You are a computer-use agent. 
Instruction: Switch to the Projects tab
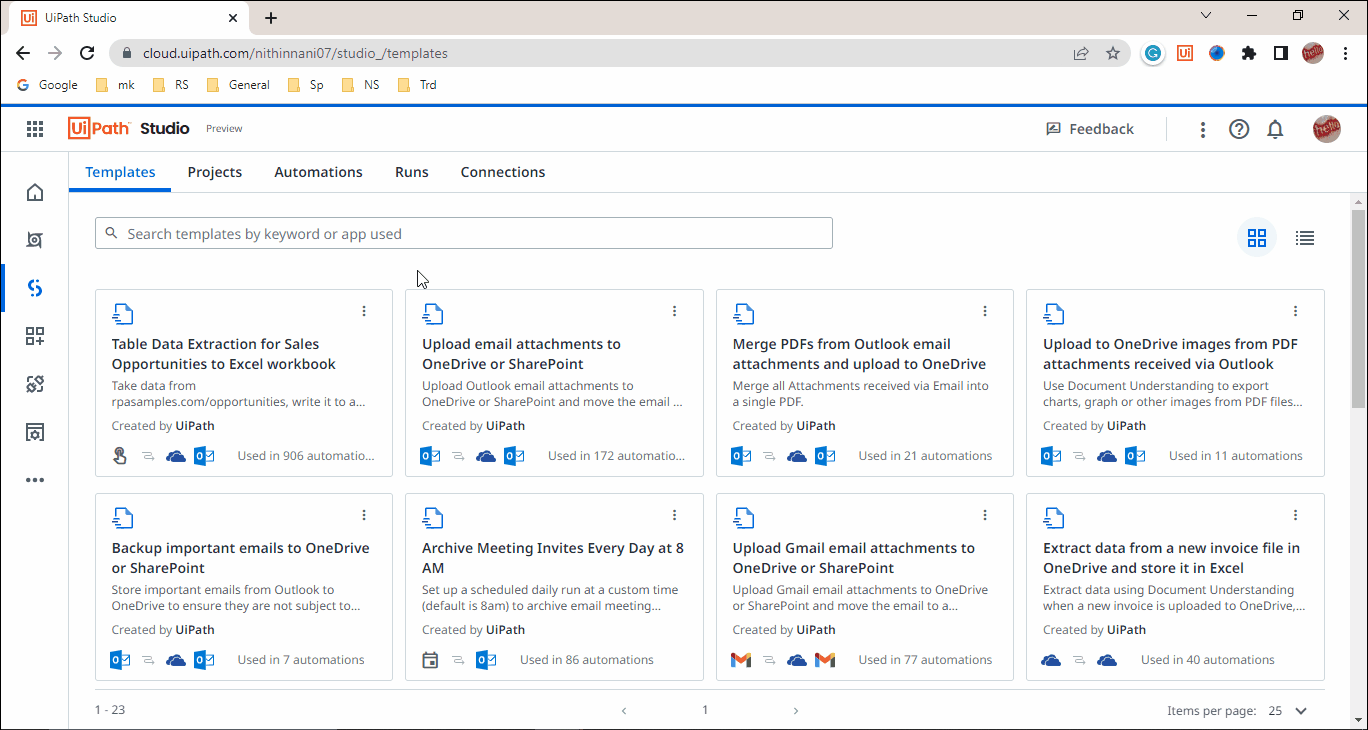pos(215,172)
